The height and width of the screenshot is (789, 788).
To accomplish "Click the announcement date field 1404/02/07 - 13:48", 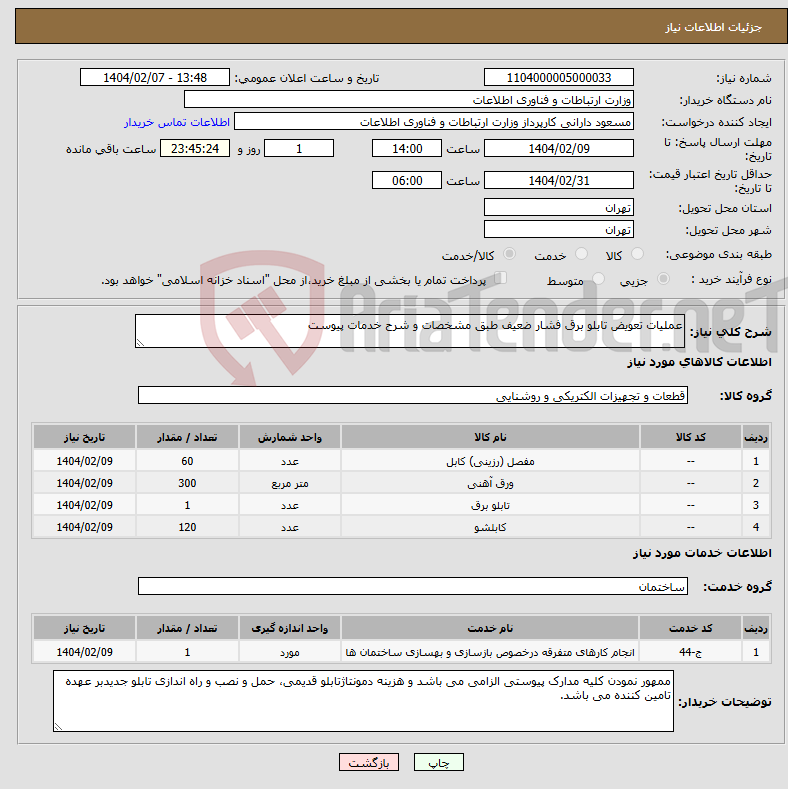I will [x=154, y=77].
